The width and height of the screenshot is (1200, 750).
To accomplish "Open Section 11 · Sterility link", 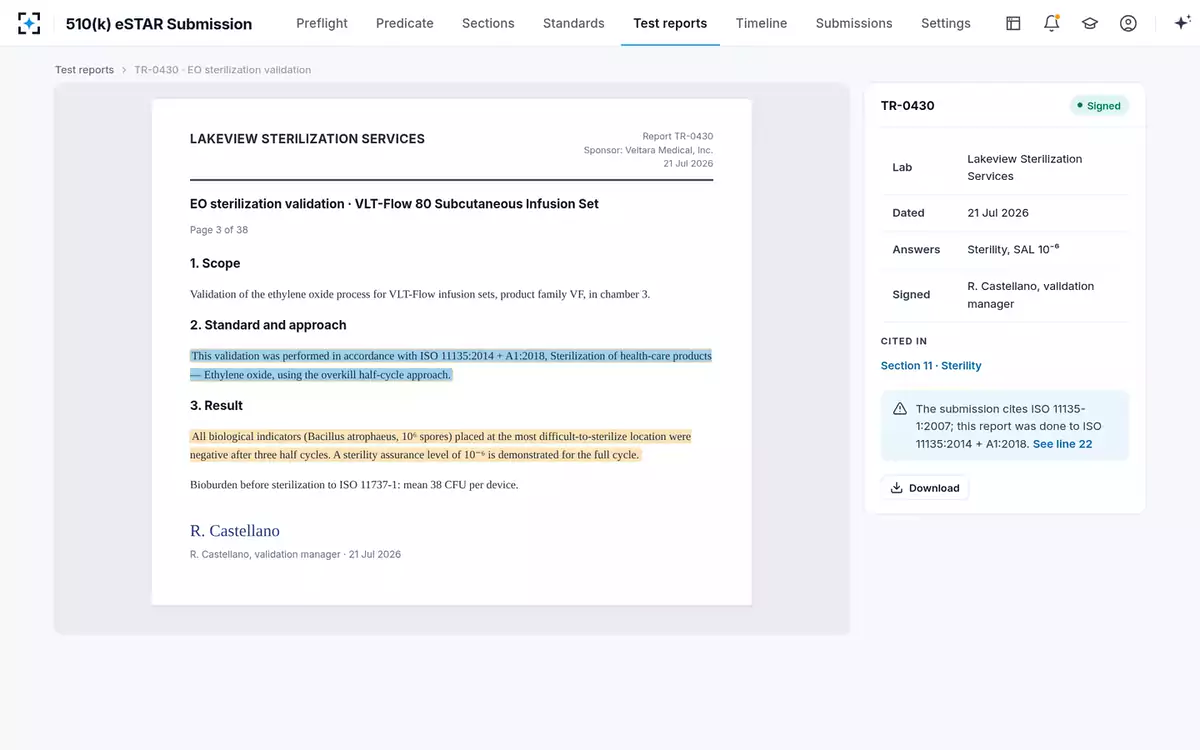I will 931,366.
